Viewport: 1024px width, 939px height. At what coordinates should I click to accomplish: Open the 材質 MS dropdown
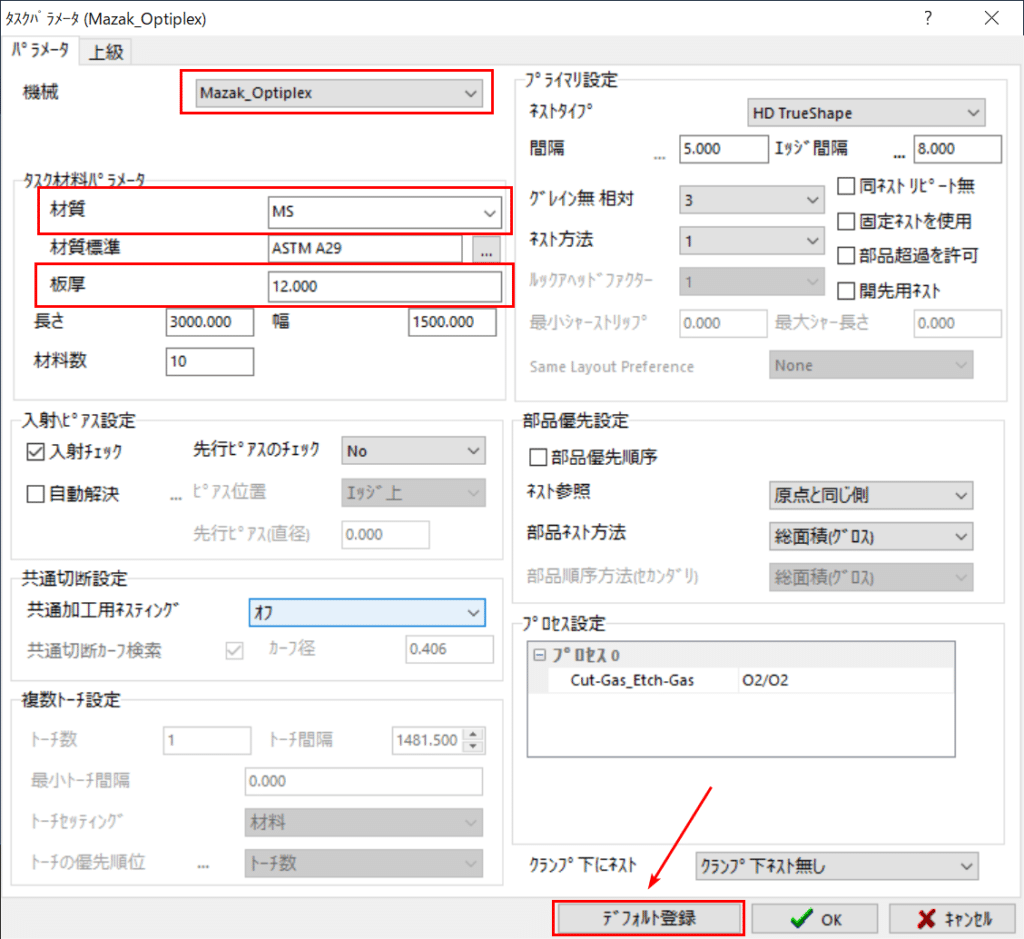click(x=385, y=212)
